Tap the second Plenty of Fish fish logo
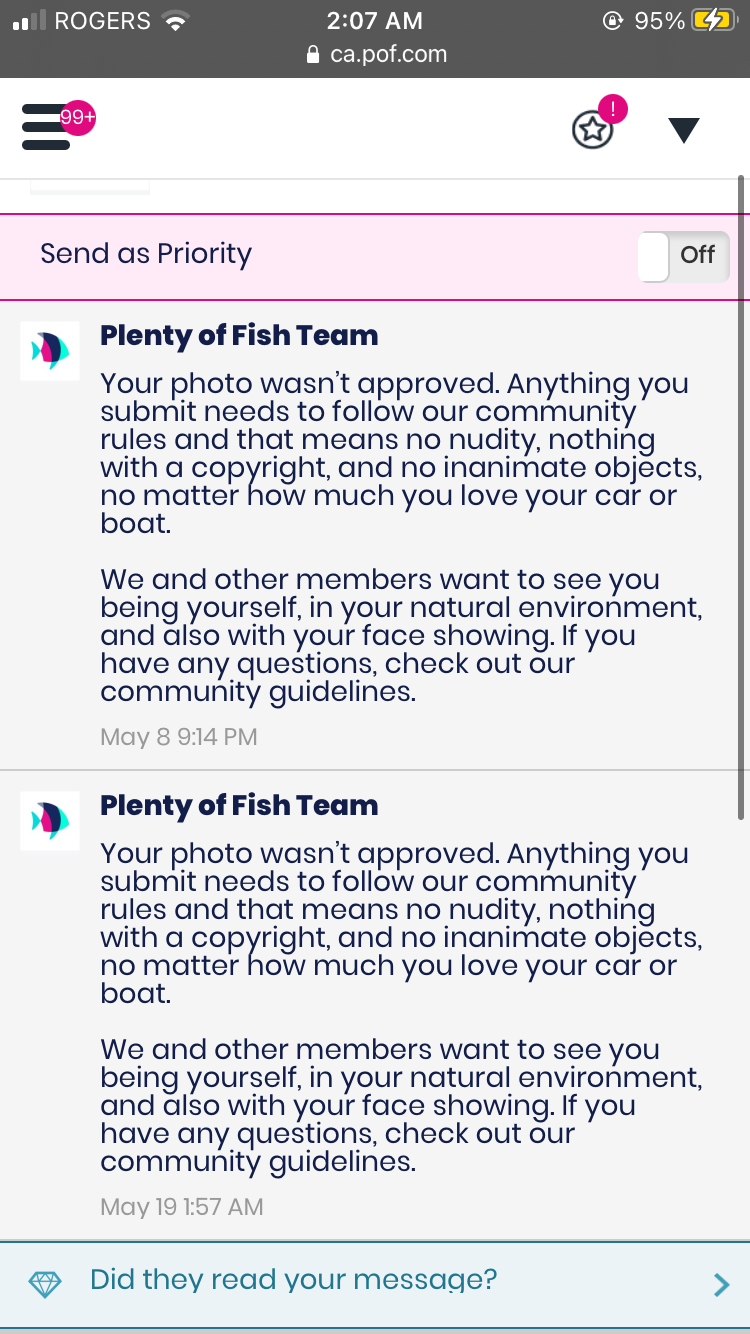 coord(50,820)
